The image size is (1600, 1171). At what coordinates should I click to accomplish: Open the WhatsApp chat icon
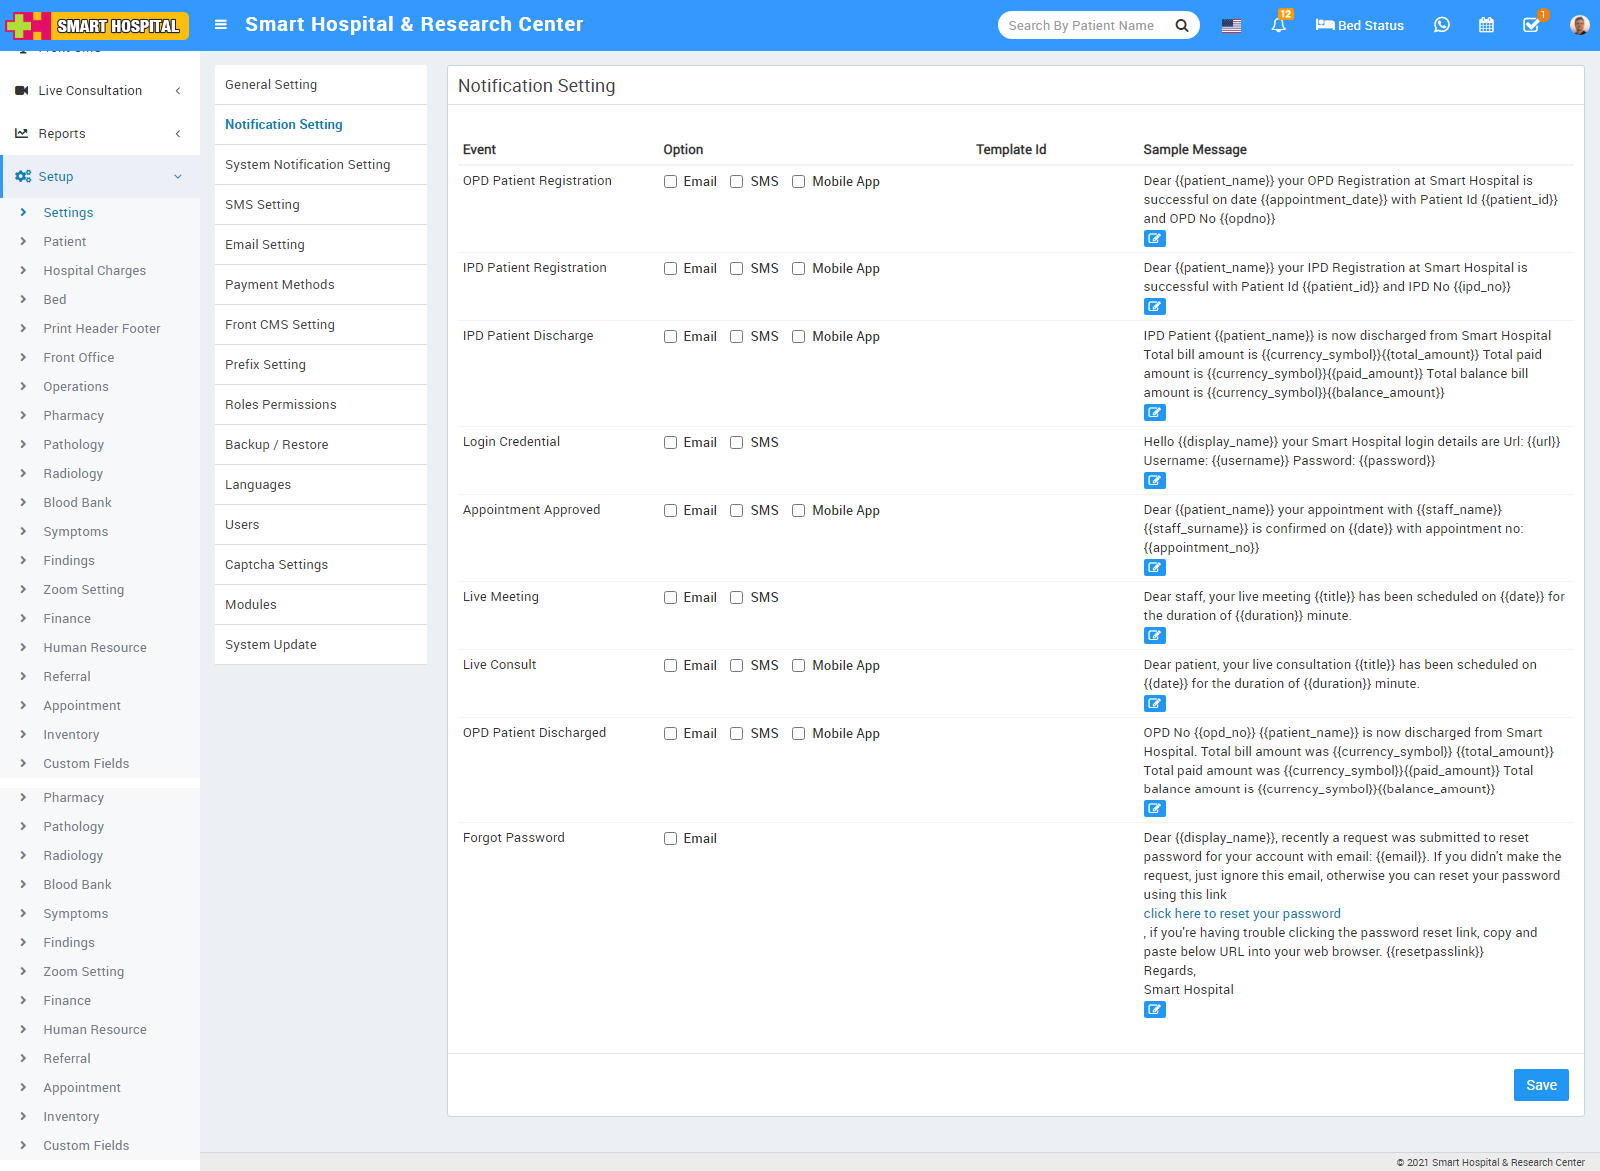click(x=1441, y=25)
